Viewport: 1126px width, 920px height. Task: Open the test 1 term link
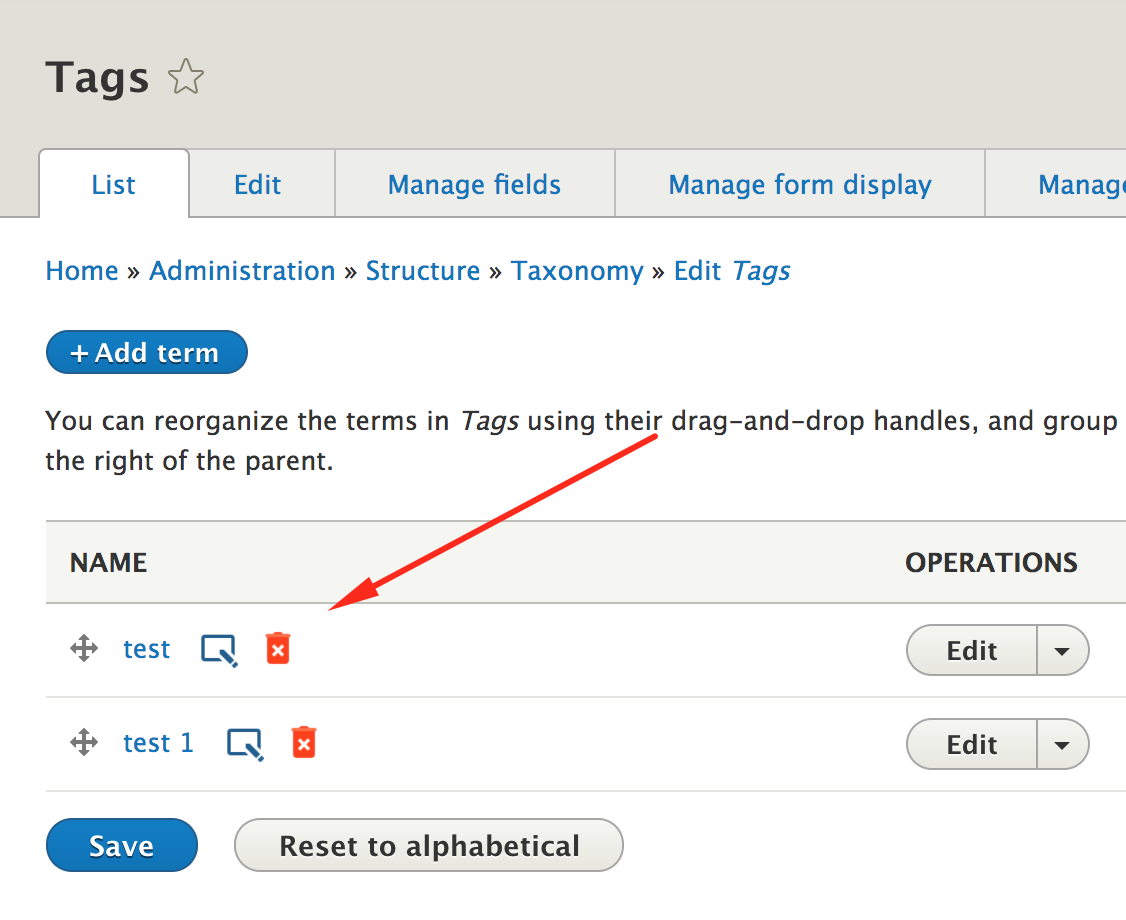point(158,743)
